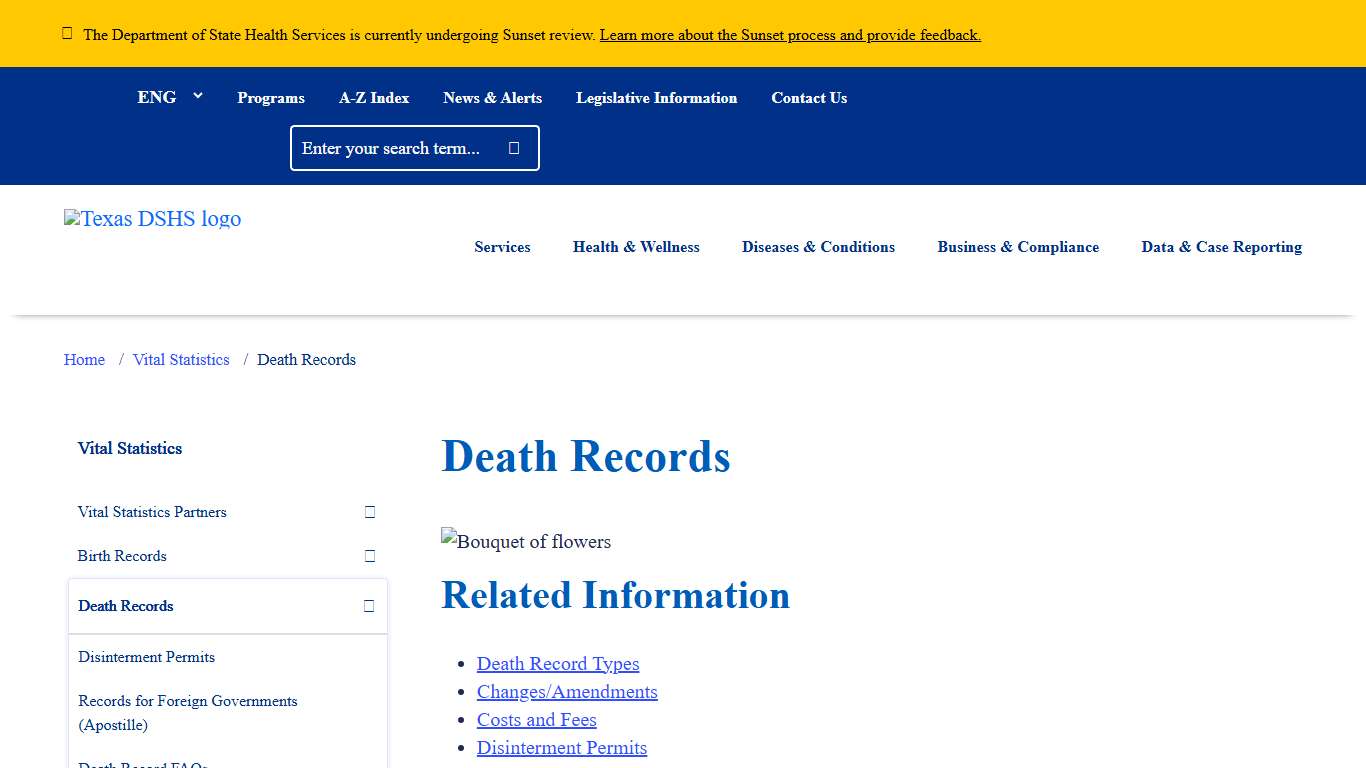Click the Bouquet of flowers image placeholder

(525, 542)
